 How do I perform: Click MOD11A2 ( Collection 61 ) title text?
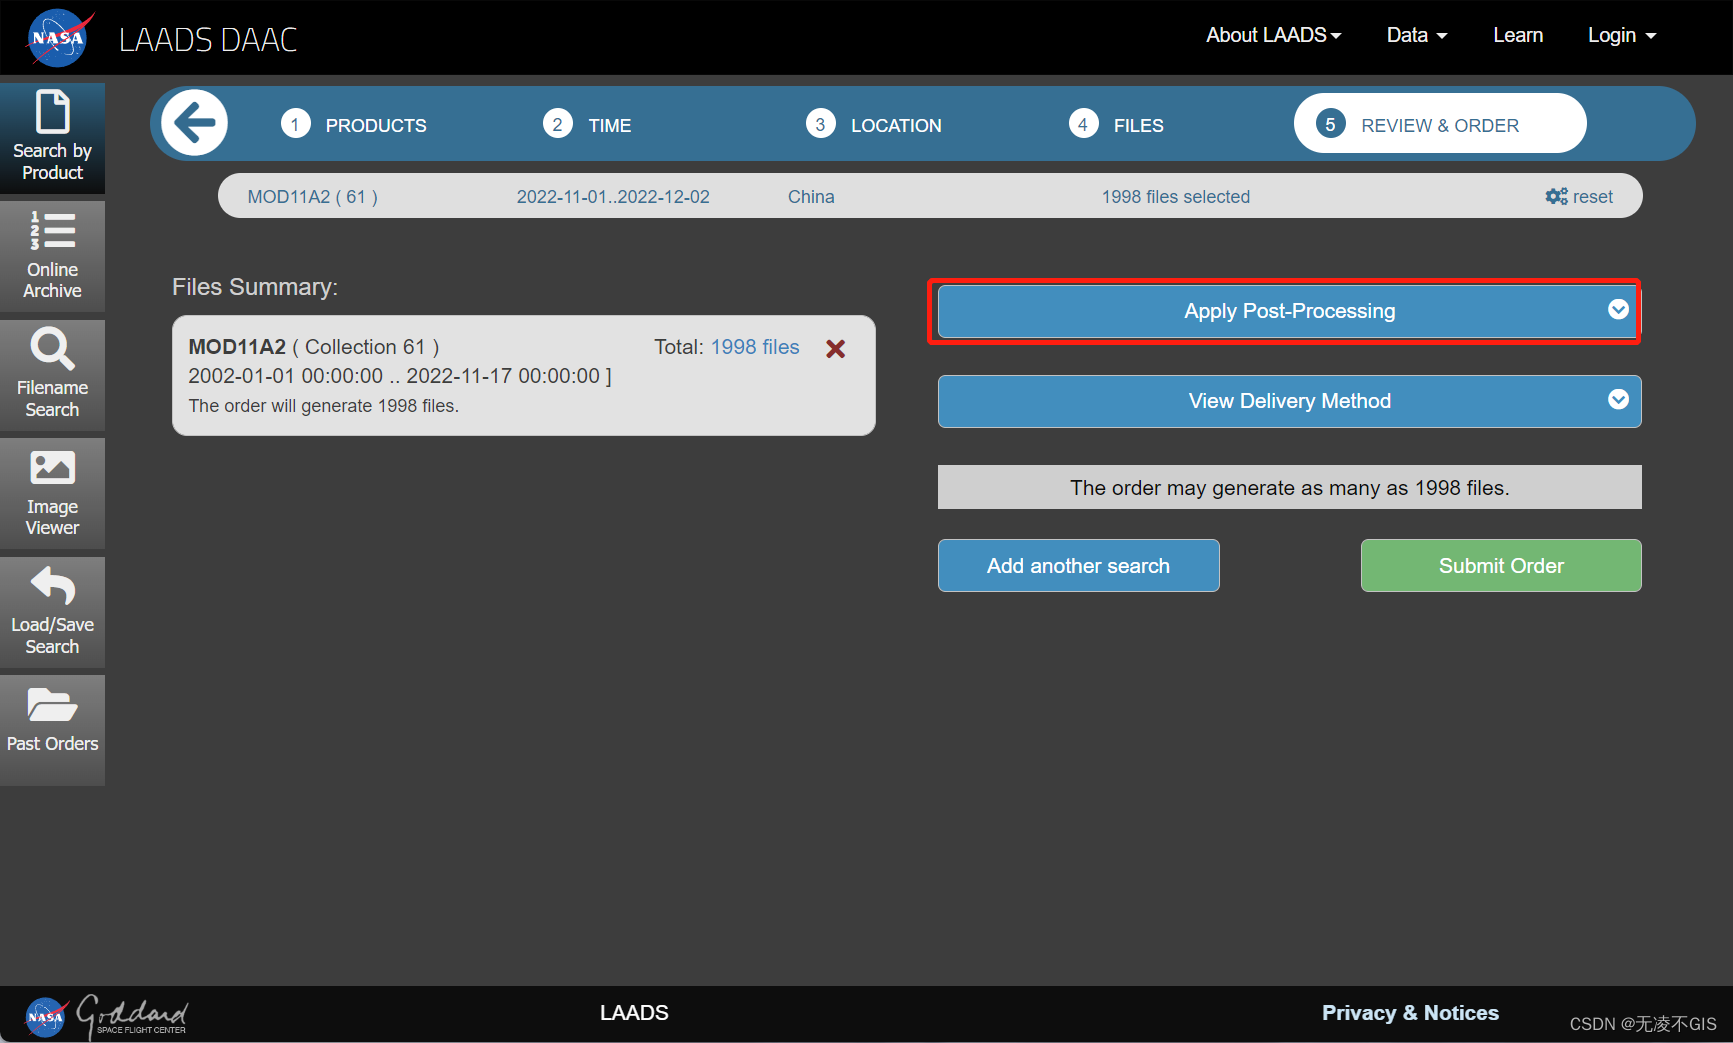(x=314, y=347)
